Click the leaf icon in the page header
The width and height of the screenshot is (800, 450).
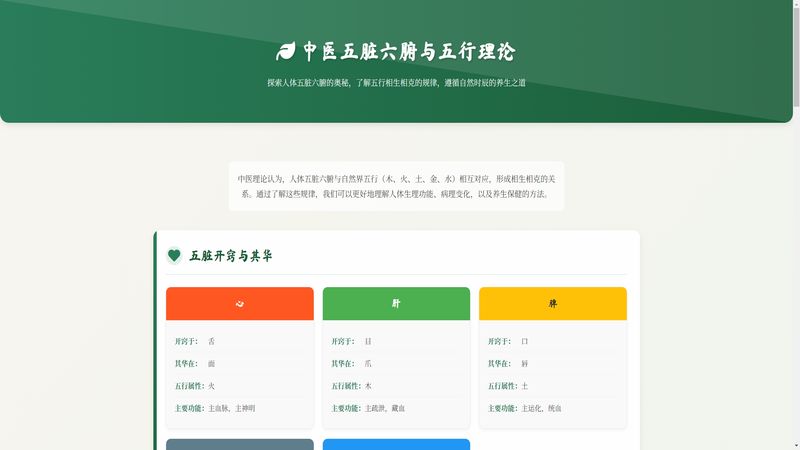[x=286, y=52]
